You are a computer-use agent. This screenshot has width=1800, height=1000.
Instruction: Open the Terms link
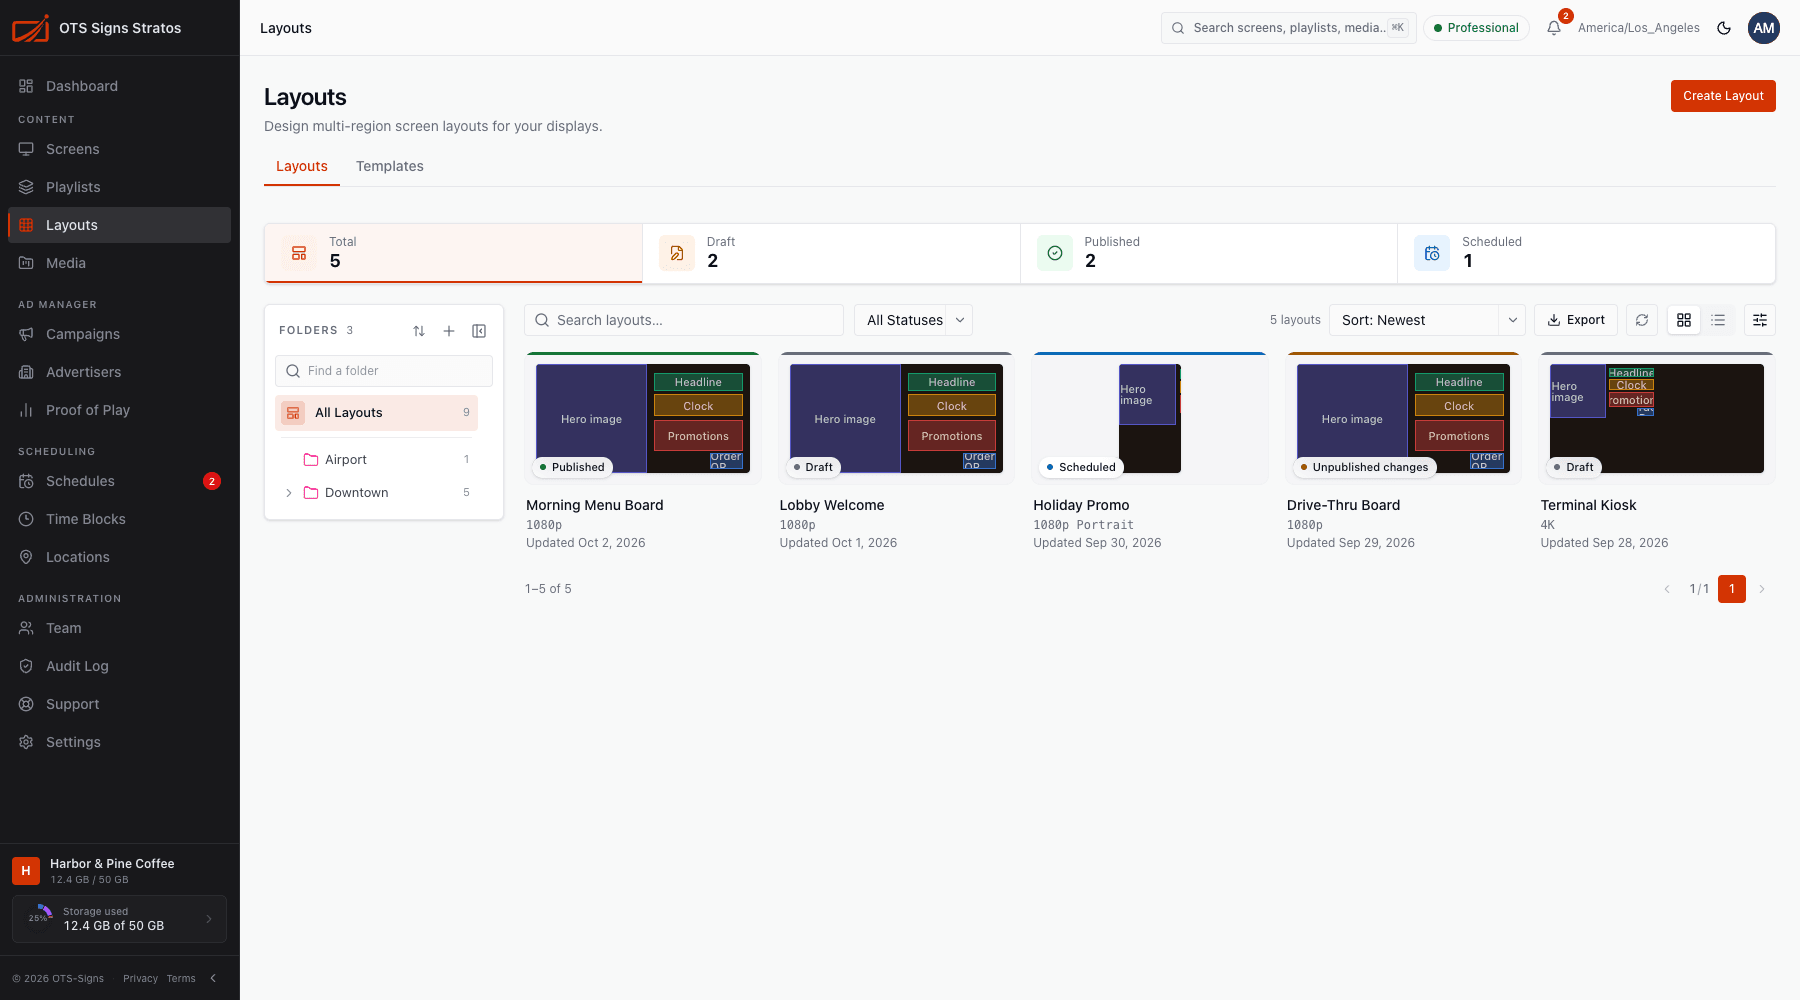tap(181, 978)
